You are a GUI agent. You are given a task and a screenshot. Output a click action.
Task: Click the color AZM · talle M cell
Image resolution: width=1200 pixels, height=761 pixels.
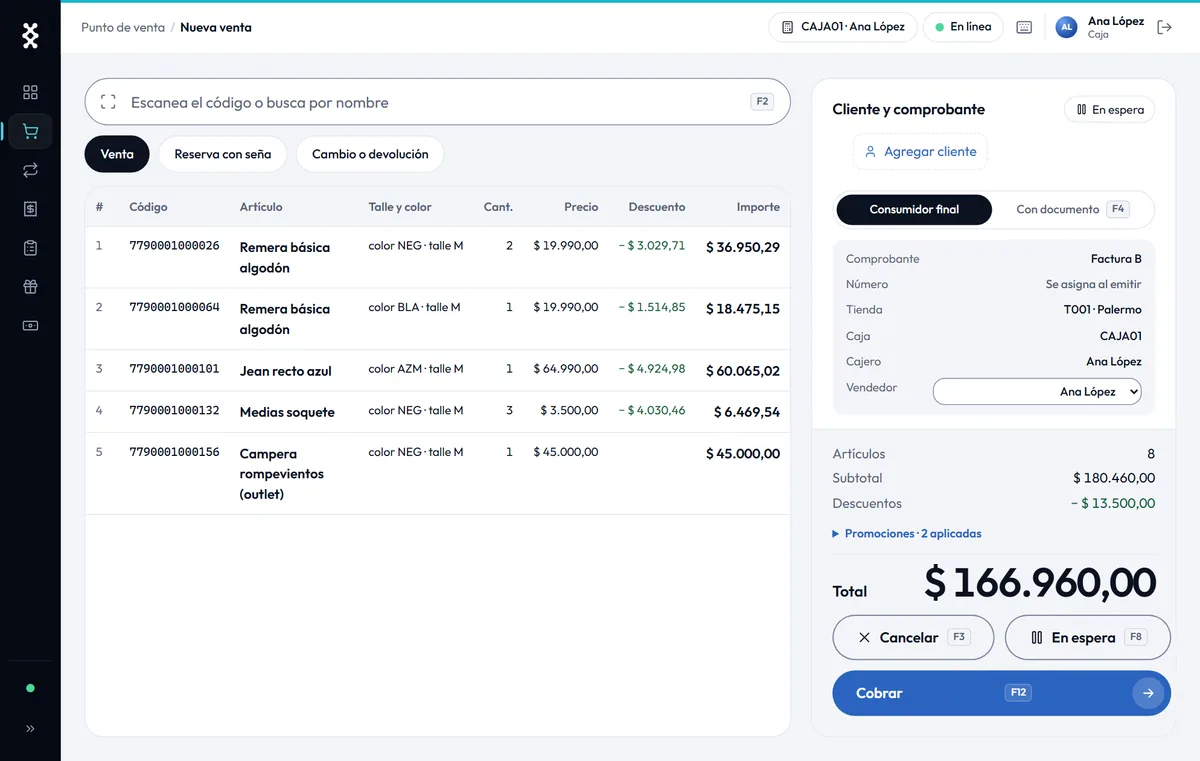416,369
